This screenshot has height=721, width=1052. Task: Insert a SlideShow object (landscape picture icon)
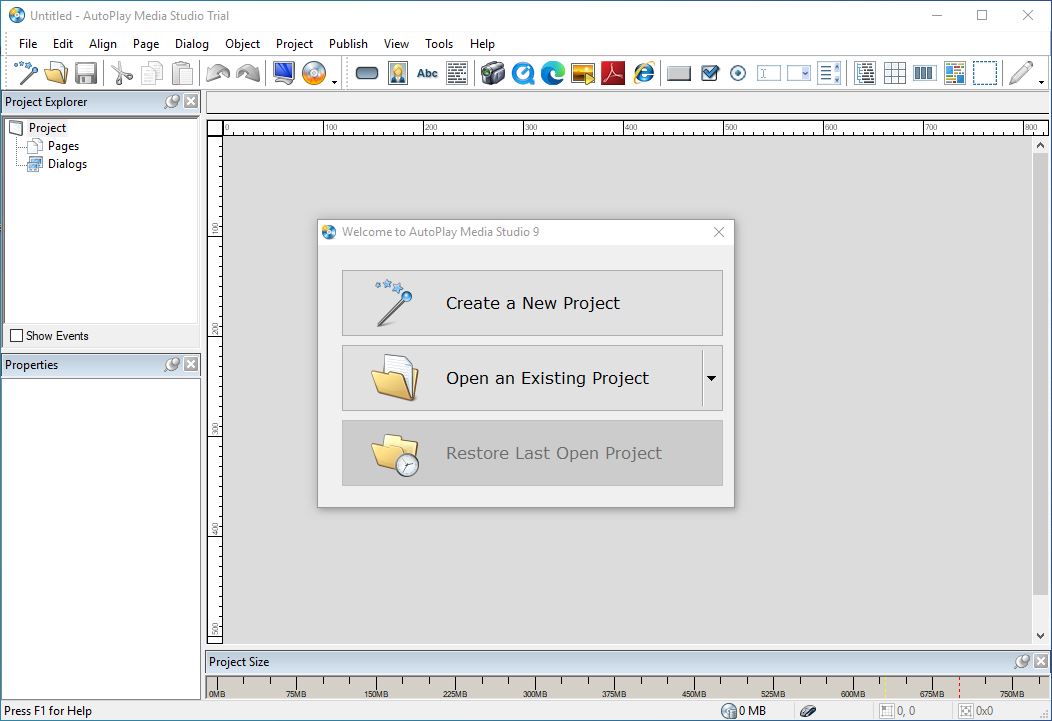point(583,72)
